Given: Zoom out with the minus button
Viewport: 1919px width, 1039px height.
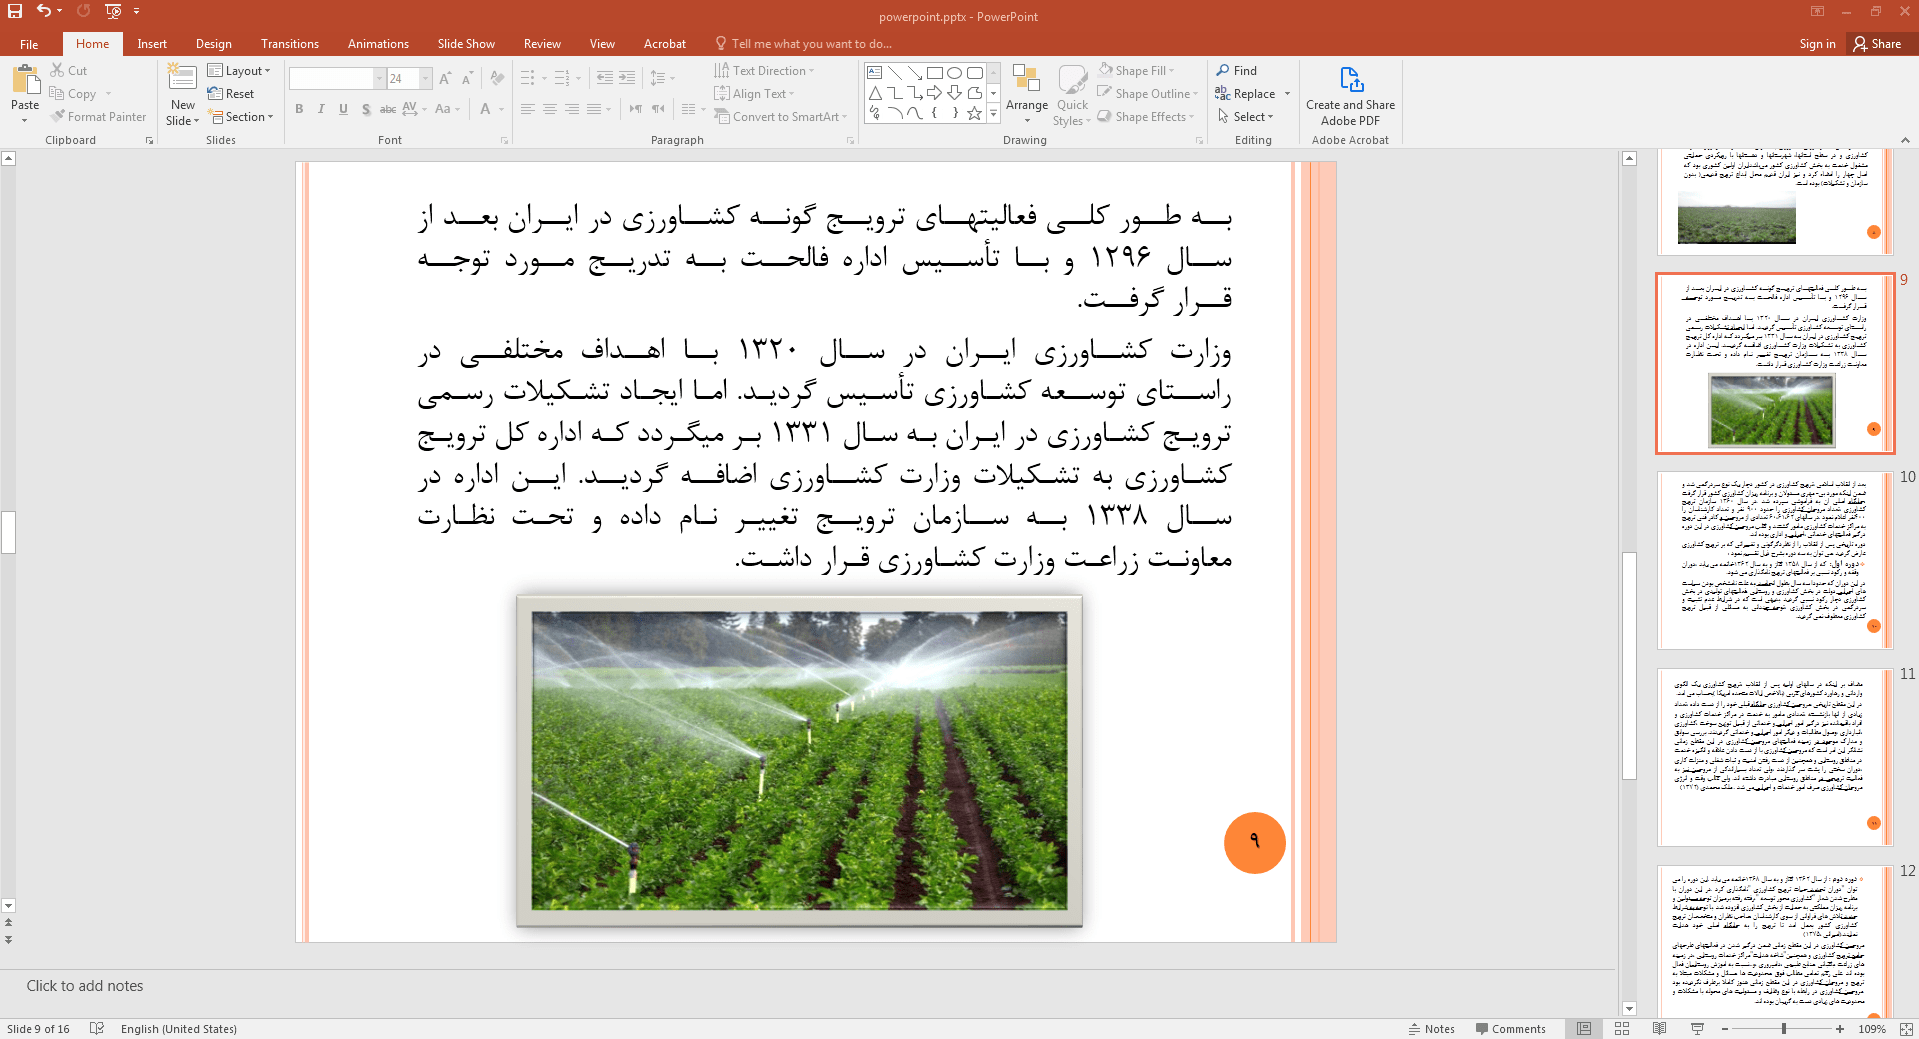Looking at the screenshot, I should [1725, 1029].
